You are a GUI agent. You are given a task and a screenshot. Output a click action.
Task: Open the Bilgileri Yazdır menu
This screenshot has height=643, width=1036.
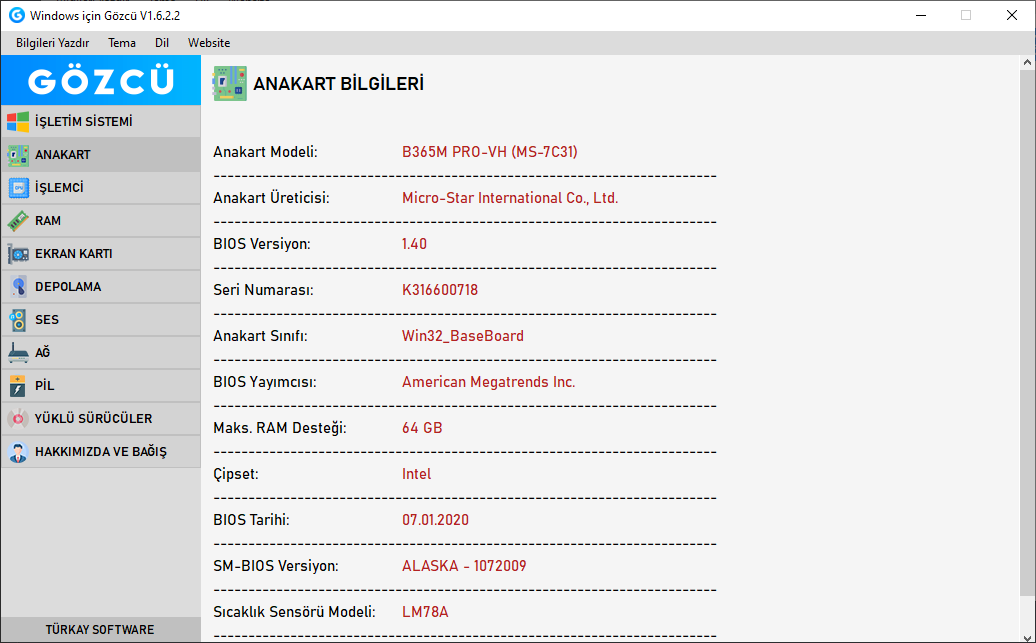coord(53,43)
